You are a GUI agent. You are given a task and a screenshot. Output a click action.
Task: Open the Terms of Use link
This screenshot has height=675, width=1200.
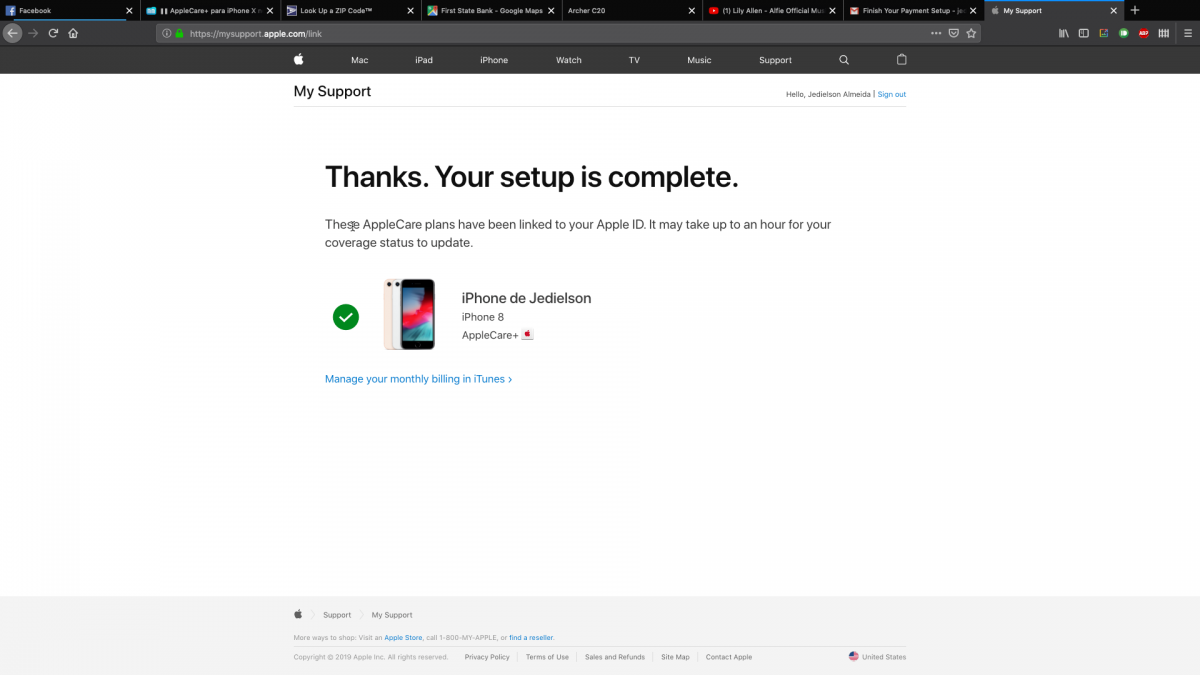tap(547, 657)
